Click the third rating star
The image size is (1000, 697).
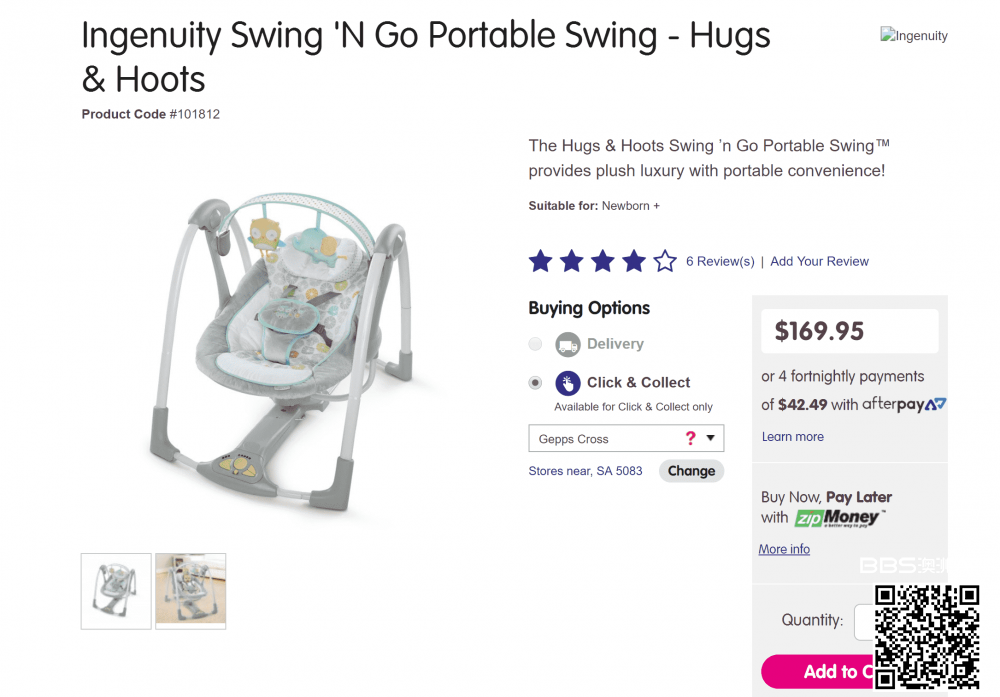(602, 262)
